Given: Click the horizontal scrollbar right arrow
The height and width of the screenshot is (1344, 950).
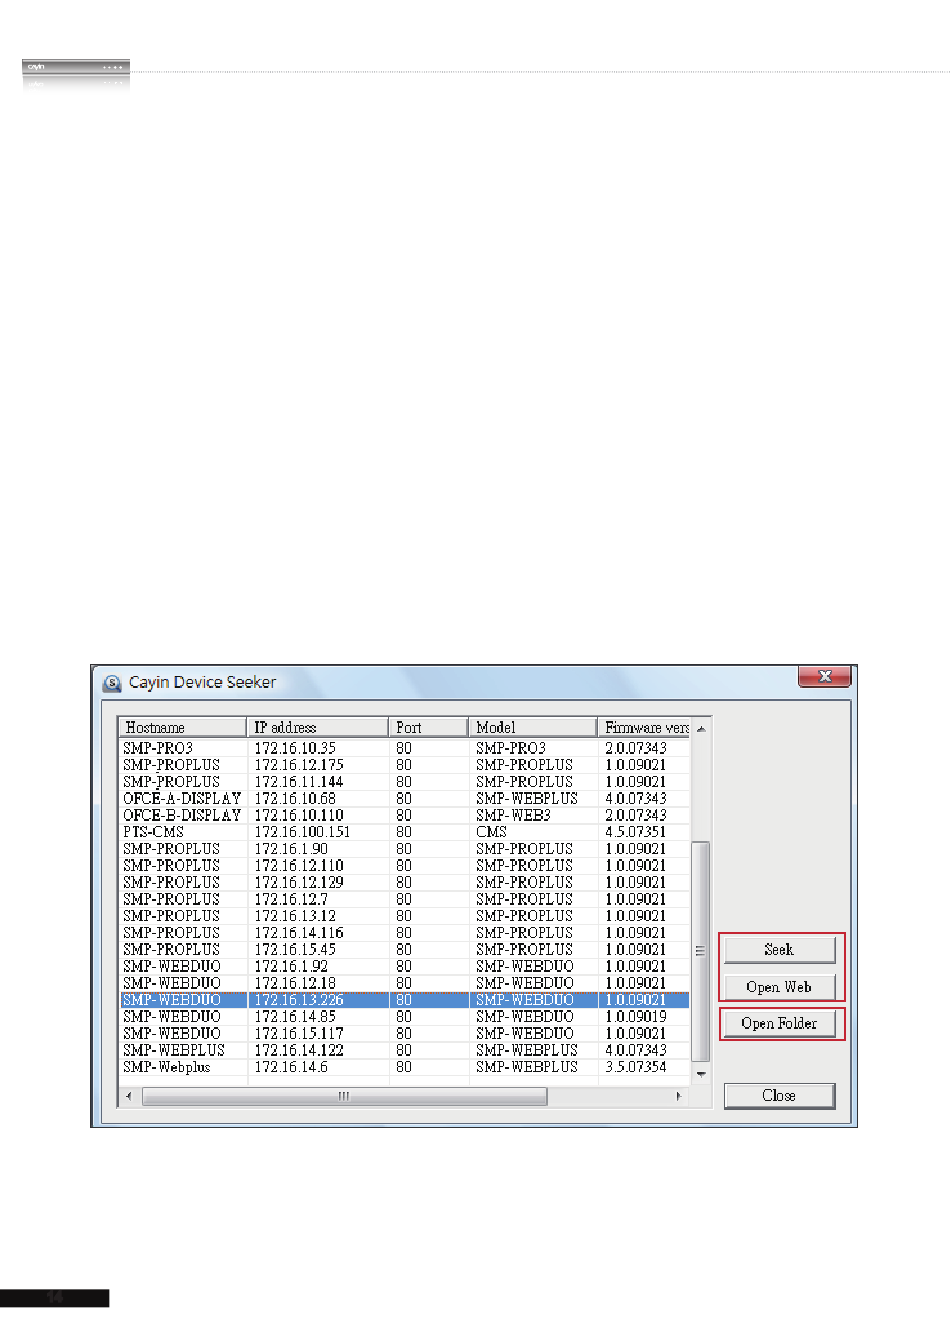Looking at the screenshot, I should (x=680, y=1096).
